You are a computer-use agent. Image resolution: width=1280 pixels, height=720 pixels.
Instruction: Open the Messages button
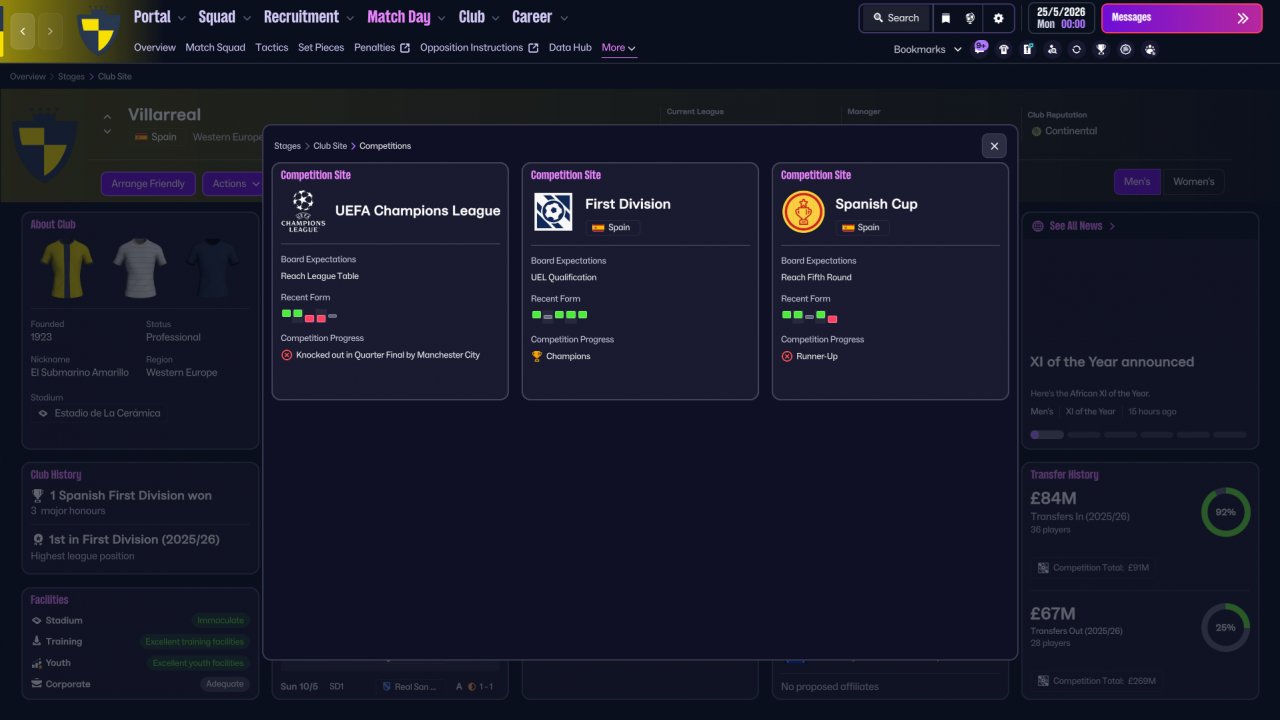coord(1182,18)
